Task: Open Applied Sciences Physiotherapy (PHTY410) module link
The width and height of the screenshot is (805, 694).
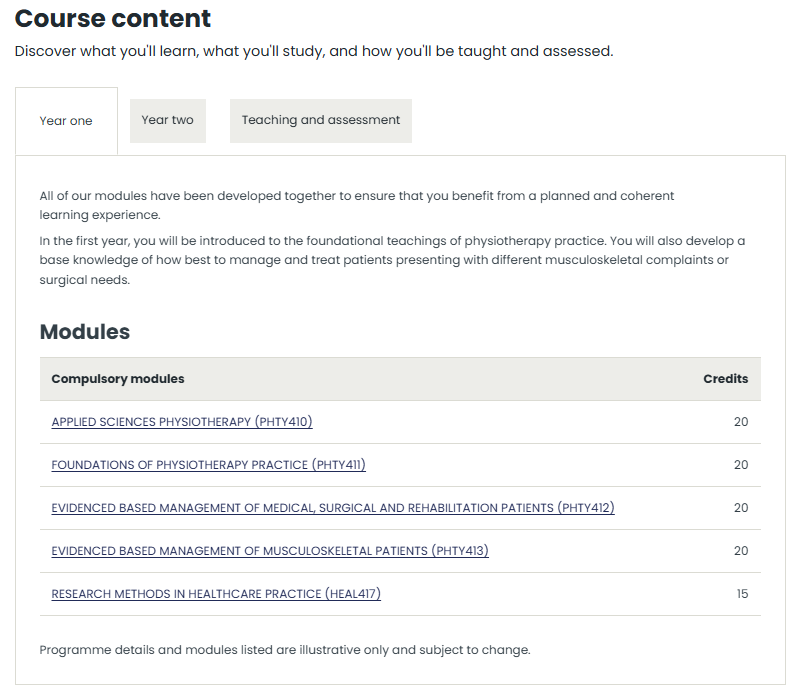Action: tap(182, 422)
